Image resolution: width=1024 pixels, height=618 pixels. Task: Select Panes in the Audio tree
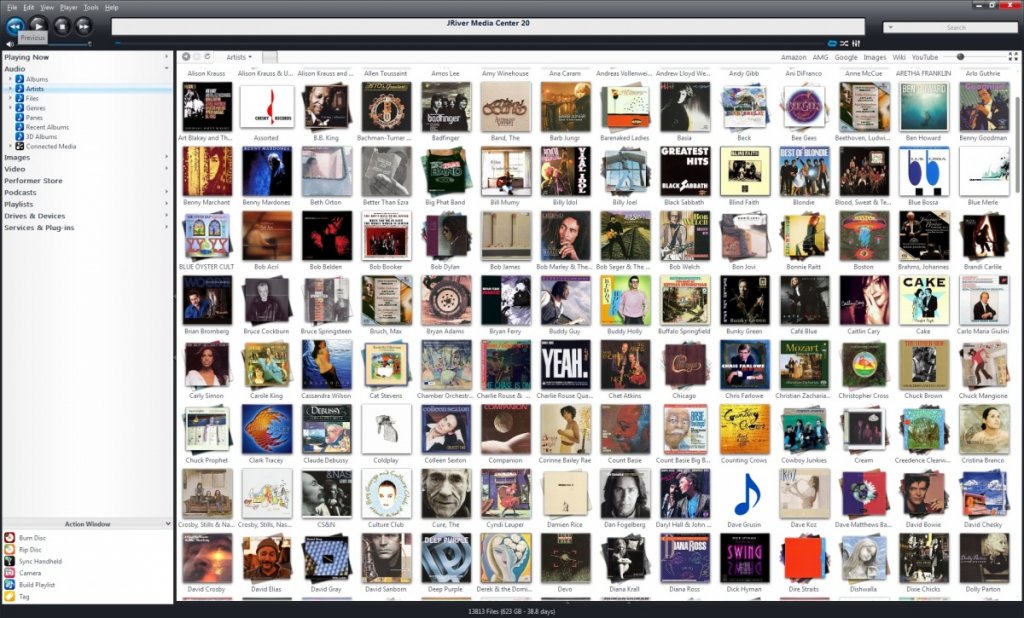[x=34, y=118]
